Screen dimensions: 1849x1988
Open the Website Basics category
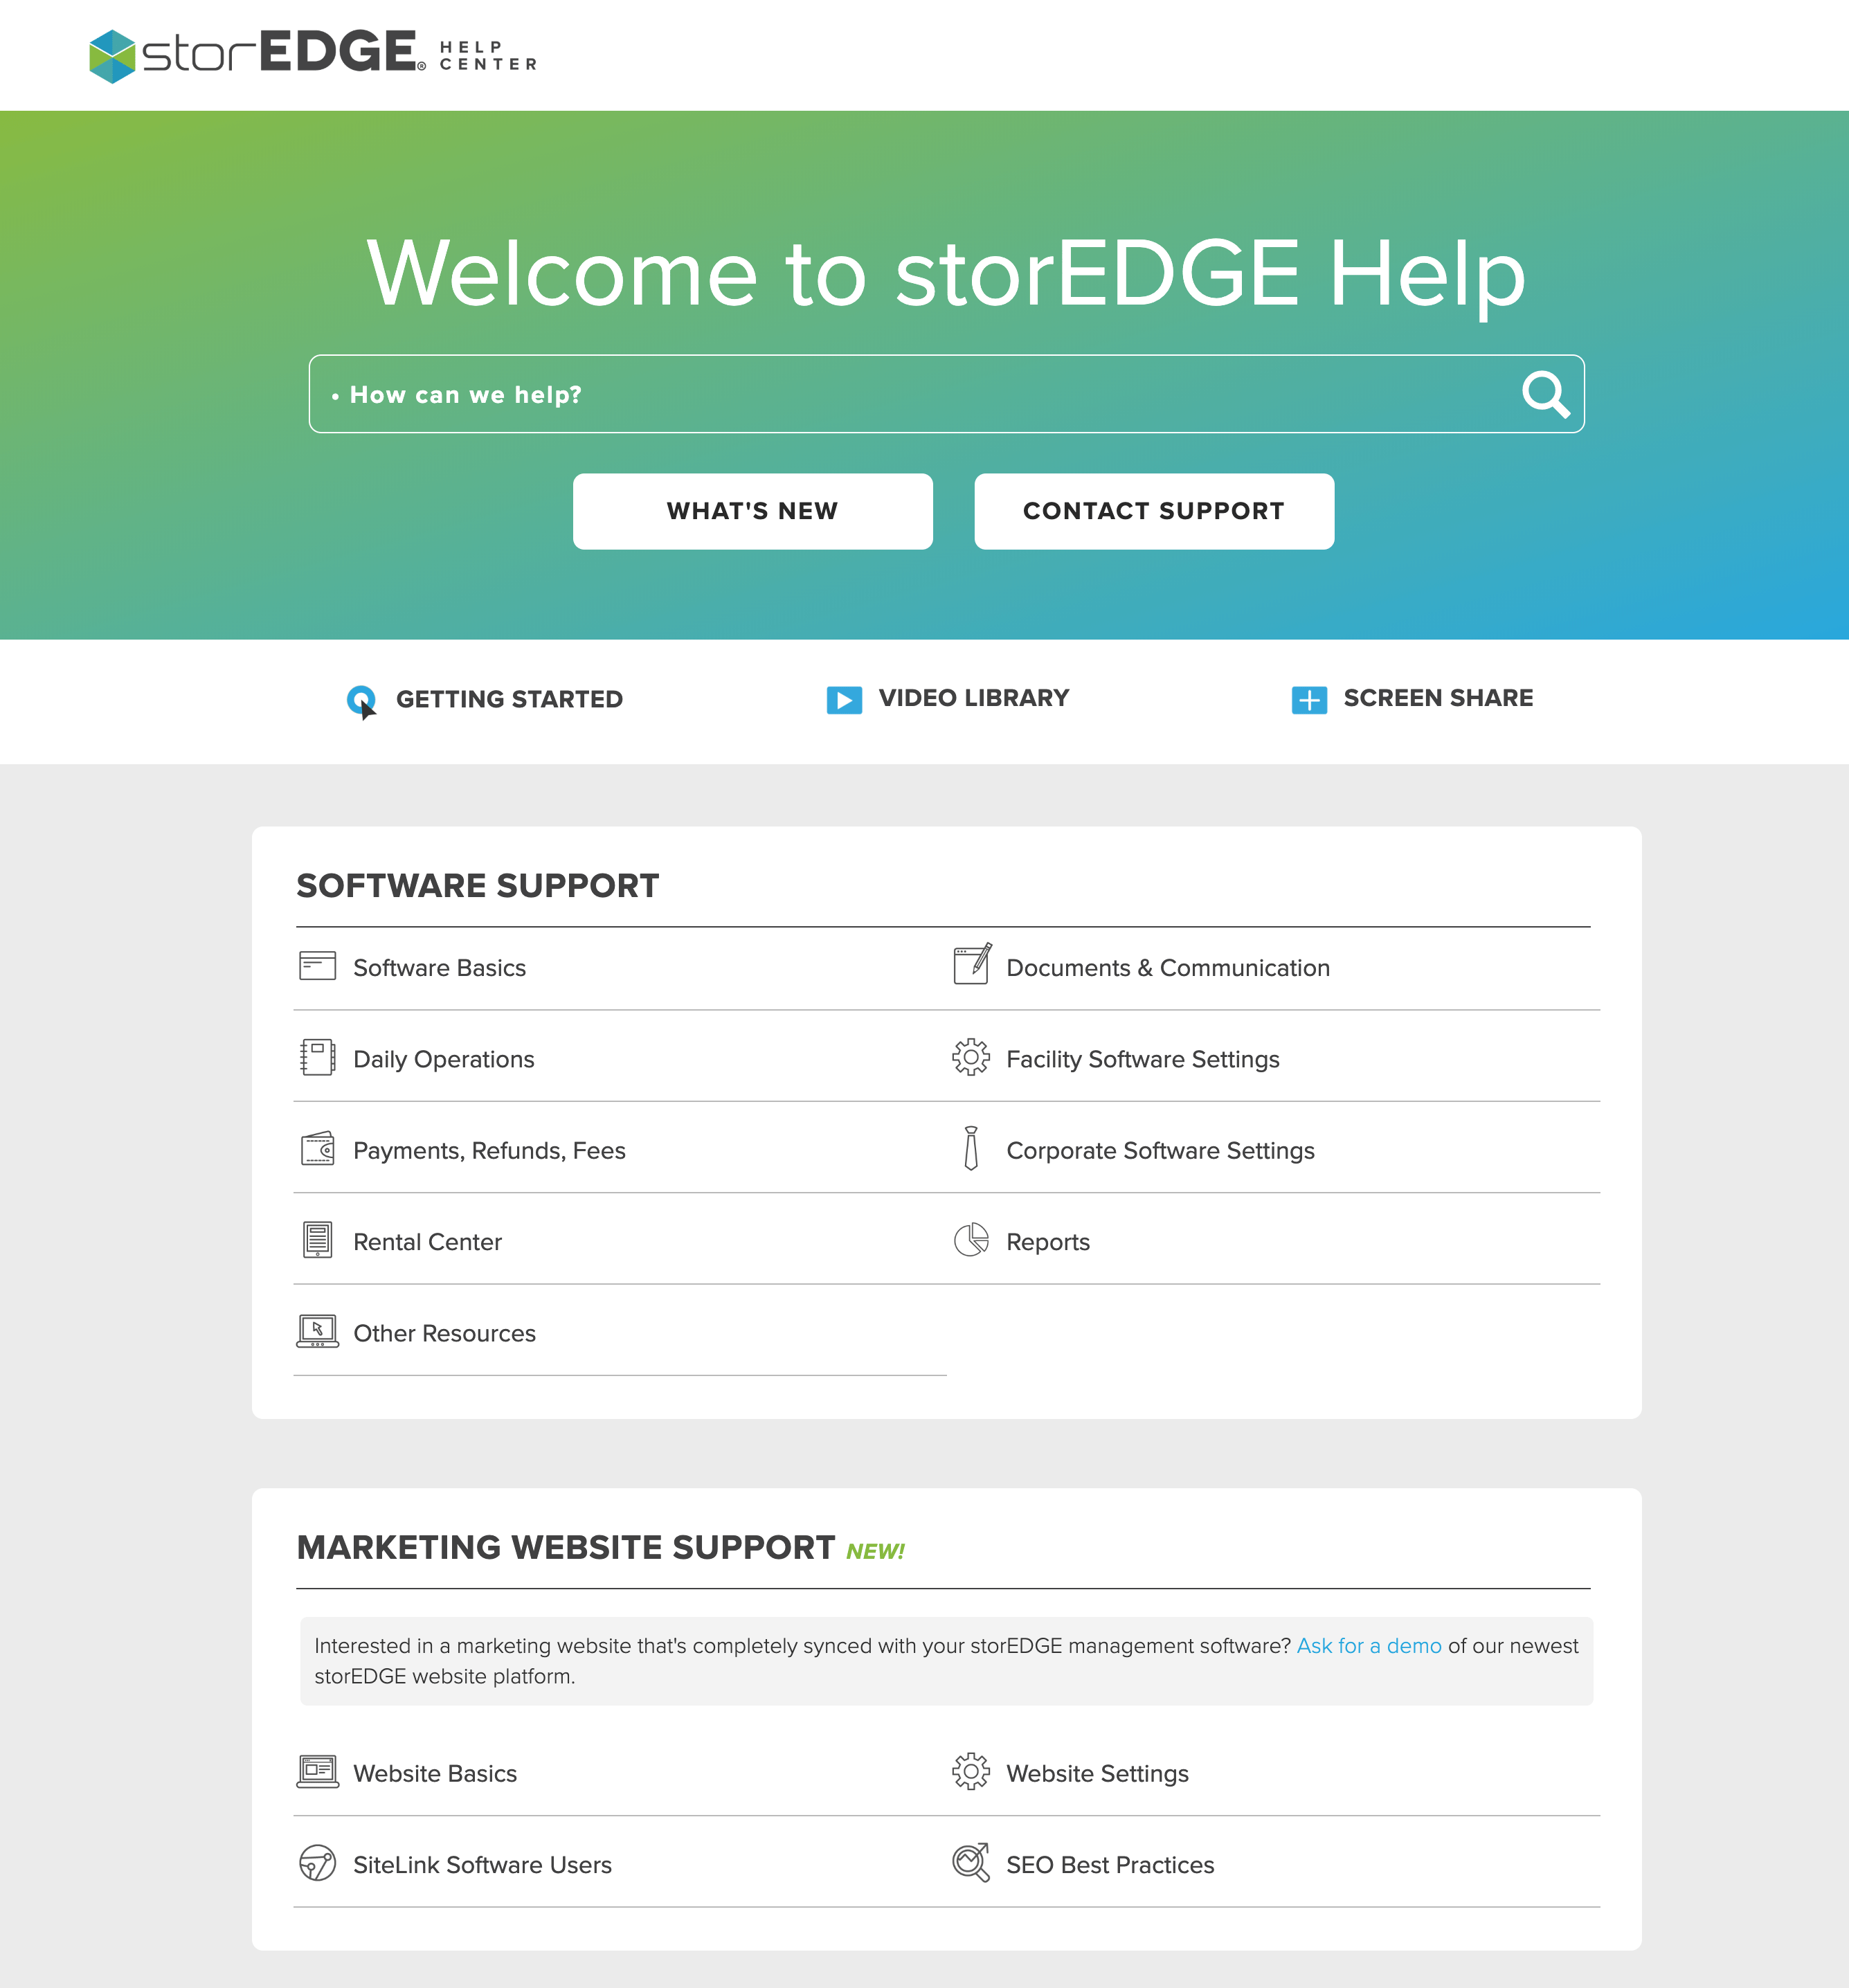point(435,1773)
